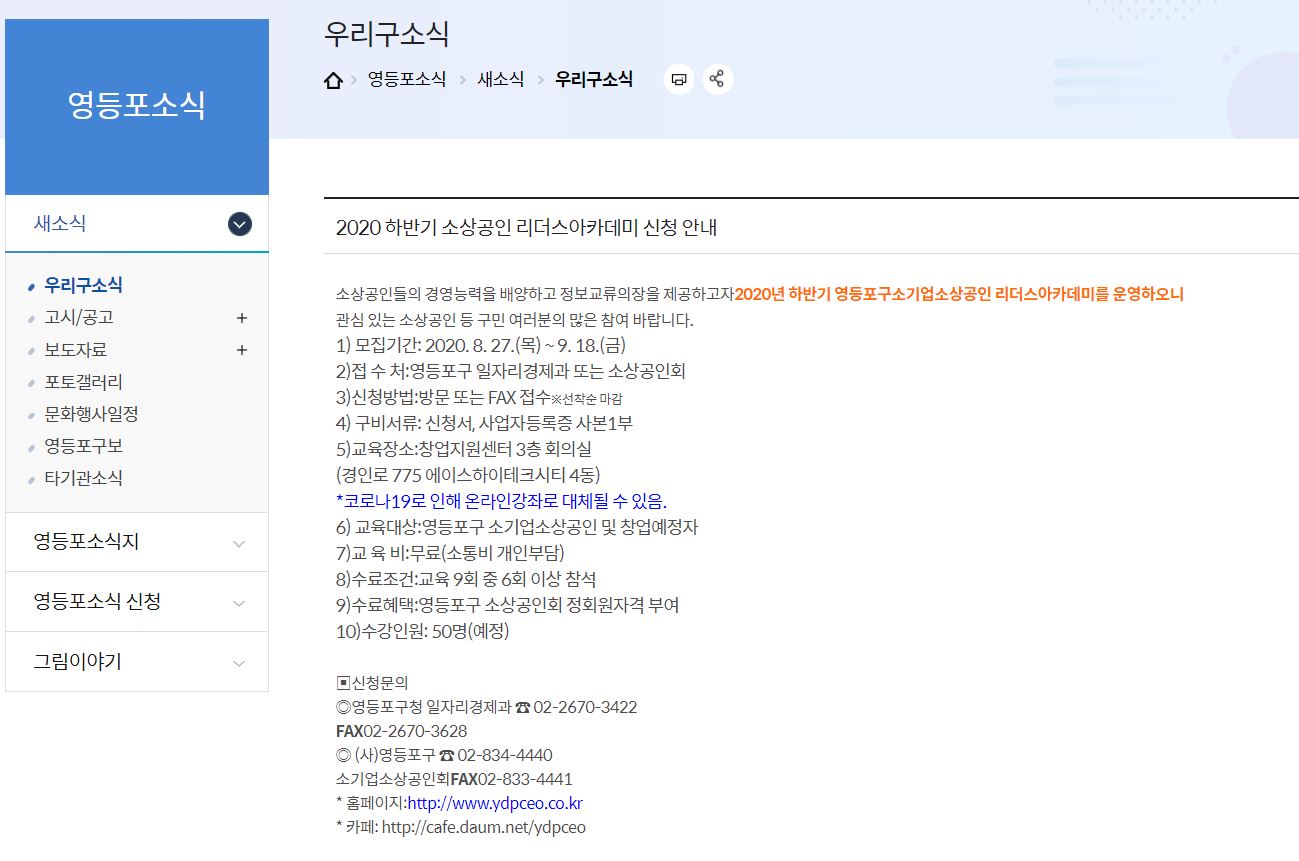
Task: Select 새소식 sidebar heading
Action: point(60,223)
